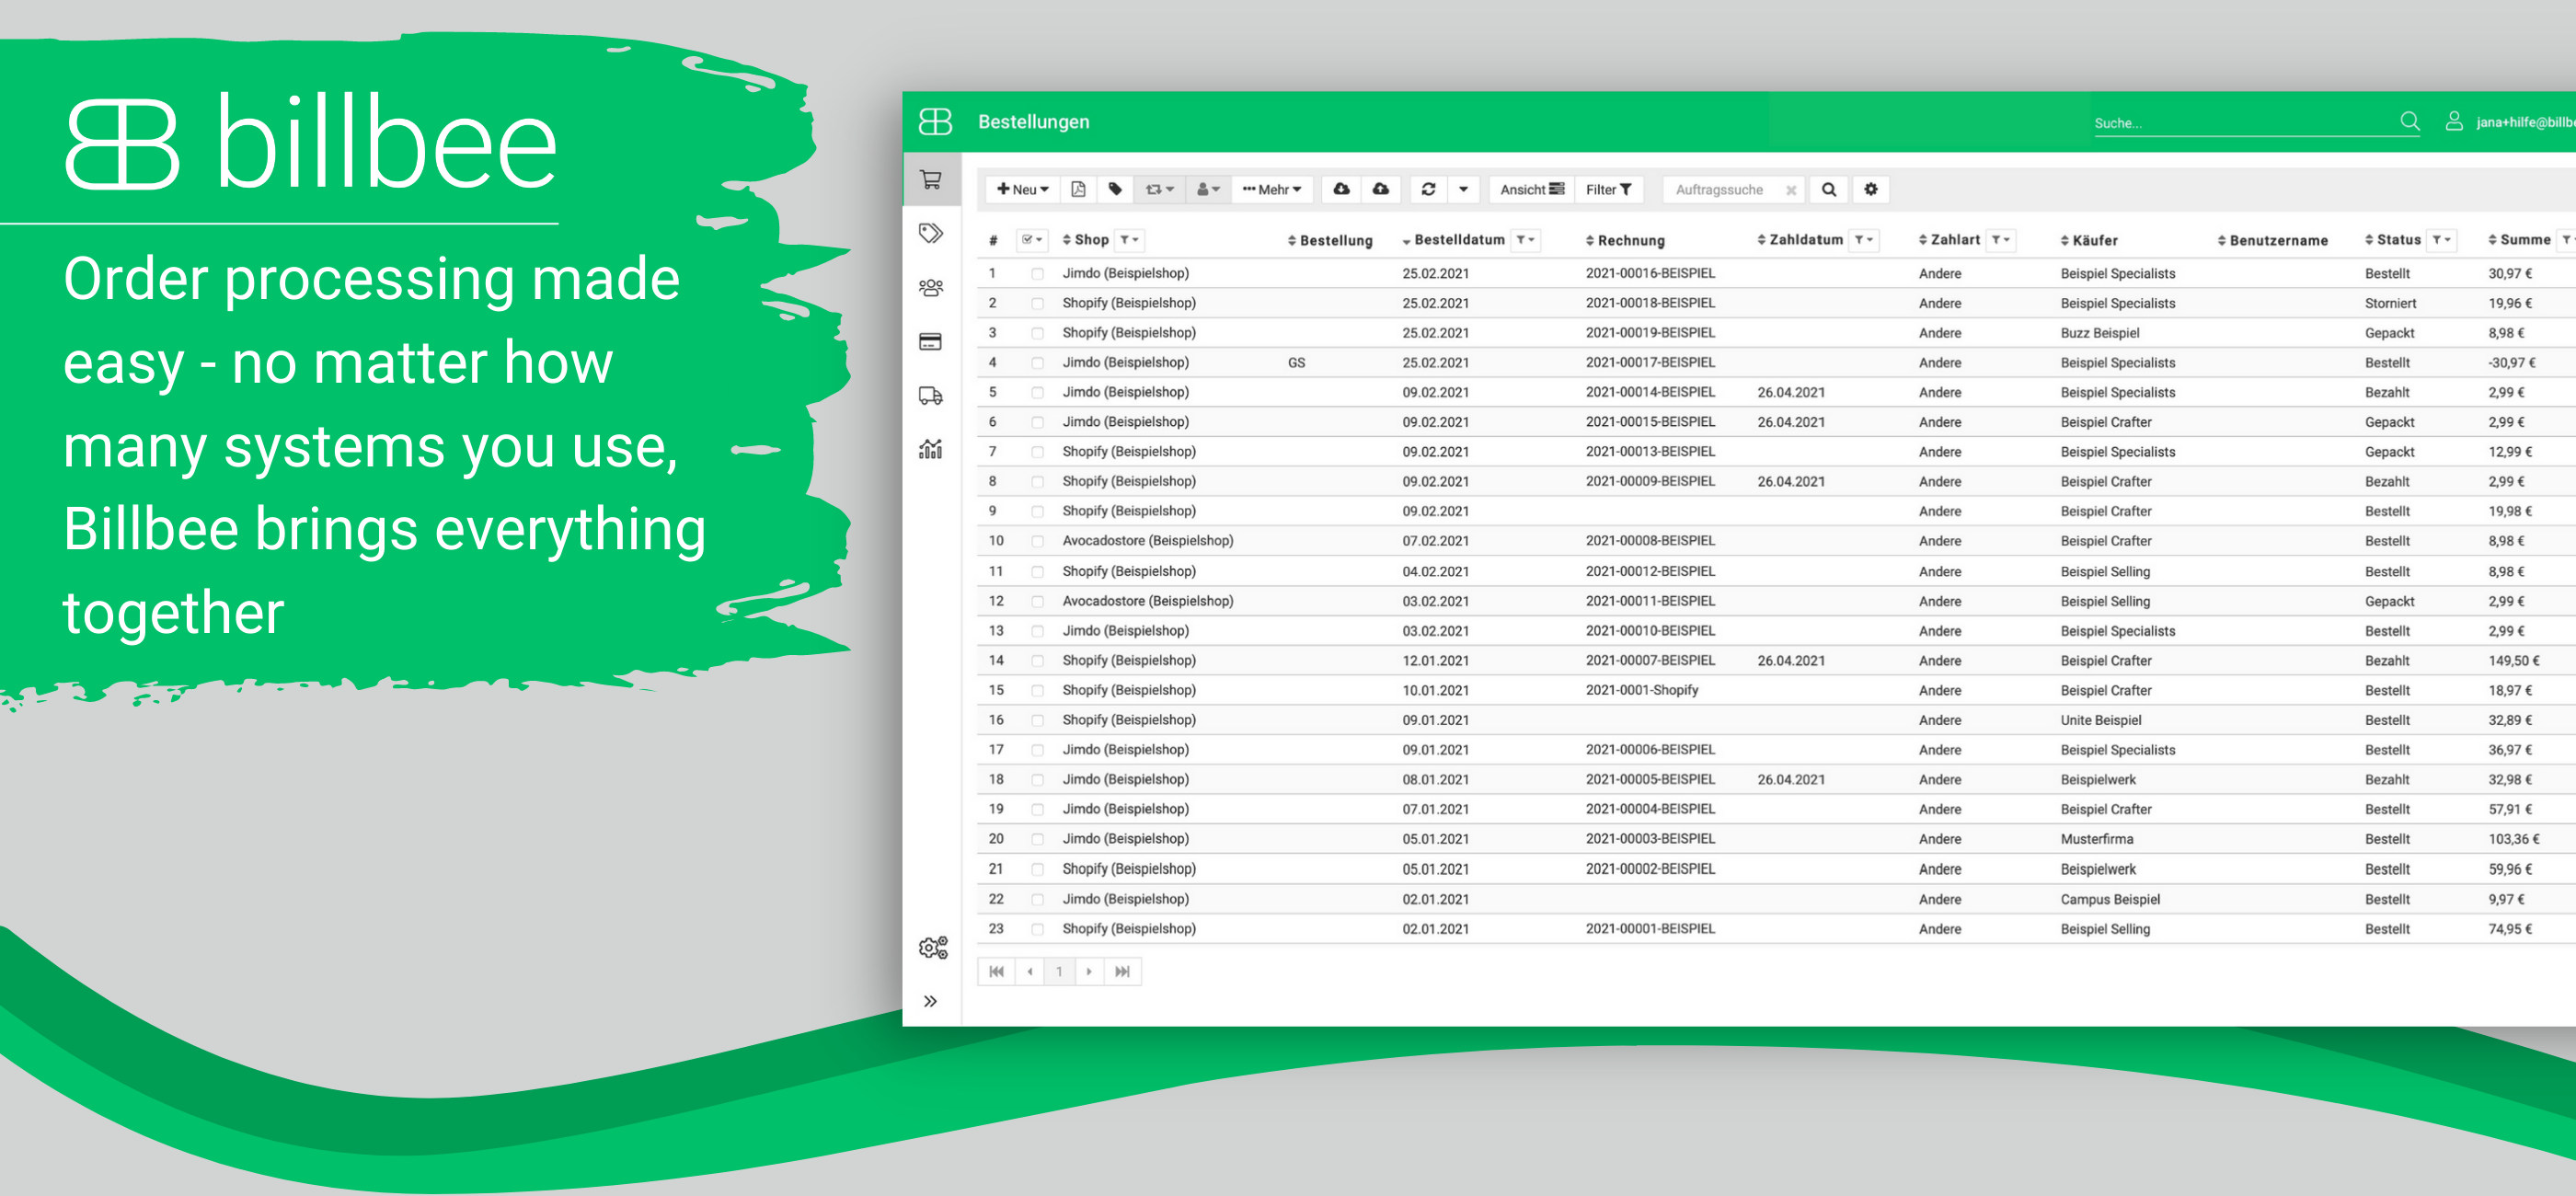Open the Shop column filter dropdown
Image resolution: width=2576 pixels, height=1196 pixels.
[x=1129, y=240]
